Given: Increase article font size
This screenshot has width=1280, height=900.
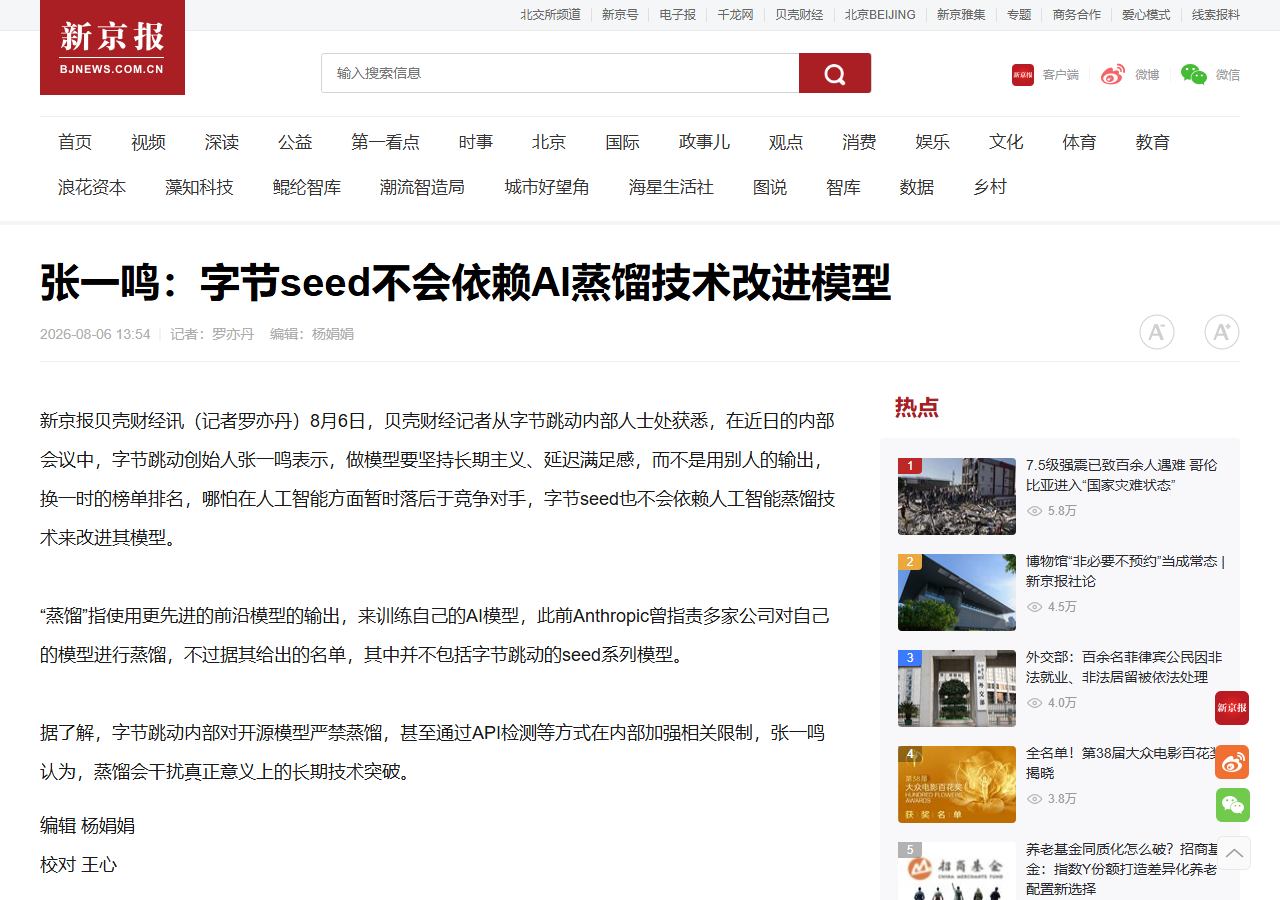Looking at the screenshot, I should (x=1222, y=332).
